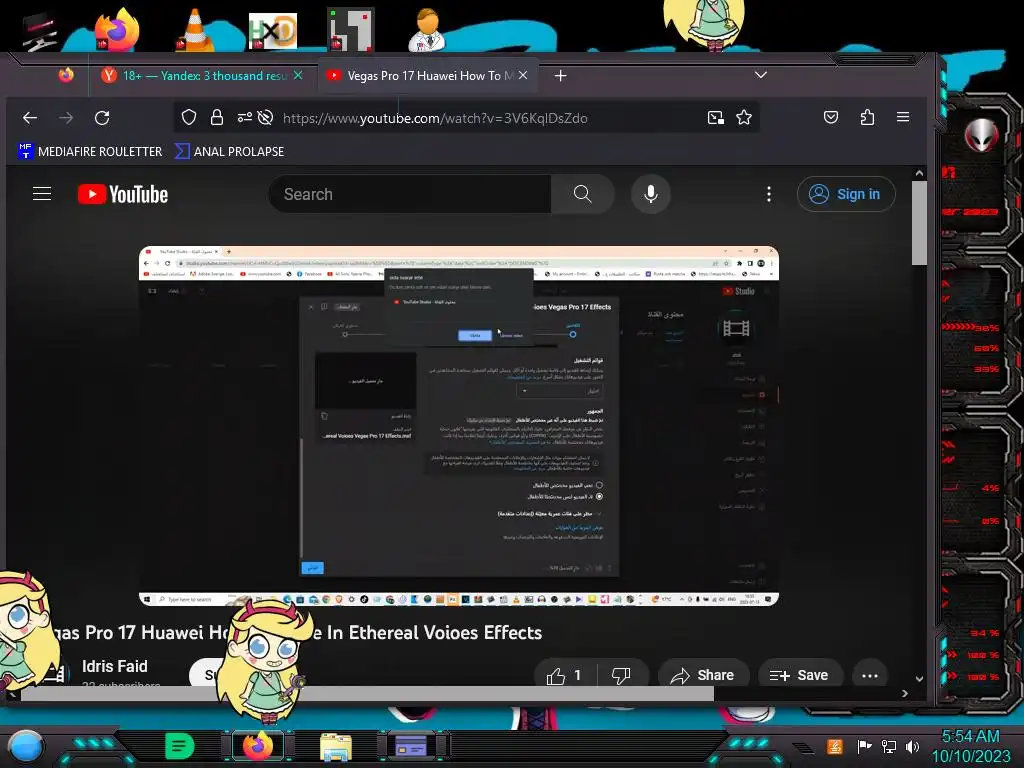Open the VLC cone desktop shortcut
Screen dimensions: 1024x768
194,30
